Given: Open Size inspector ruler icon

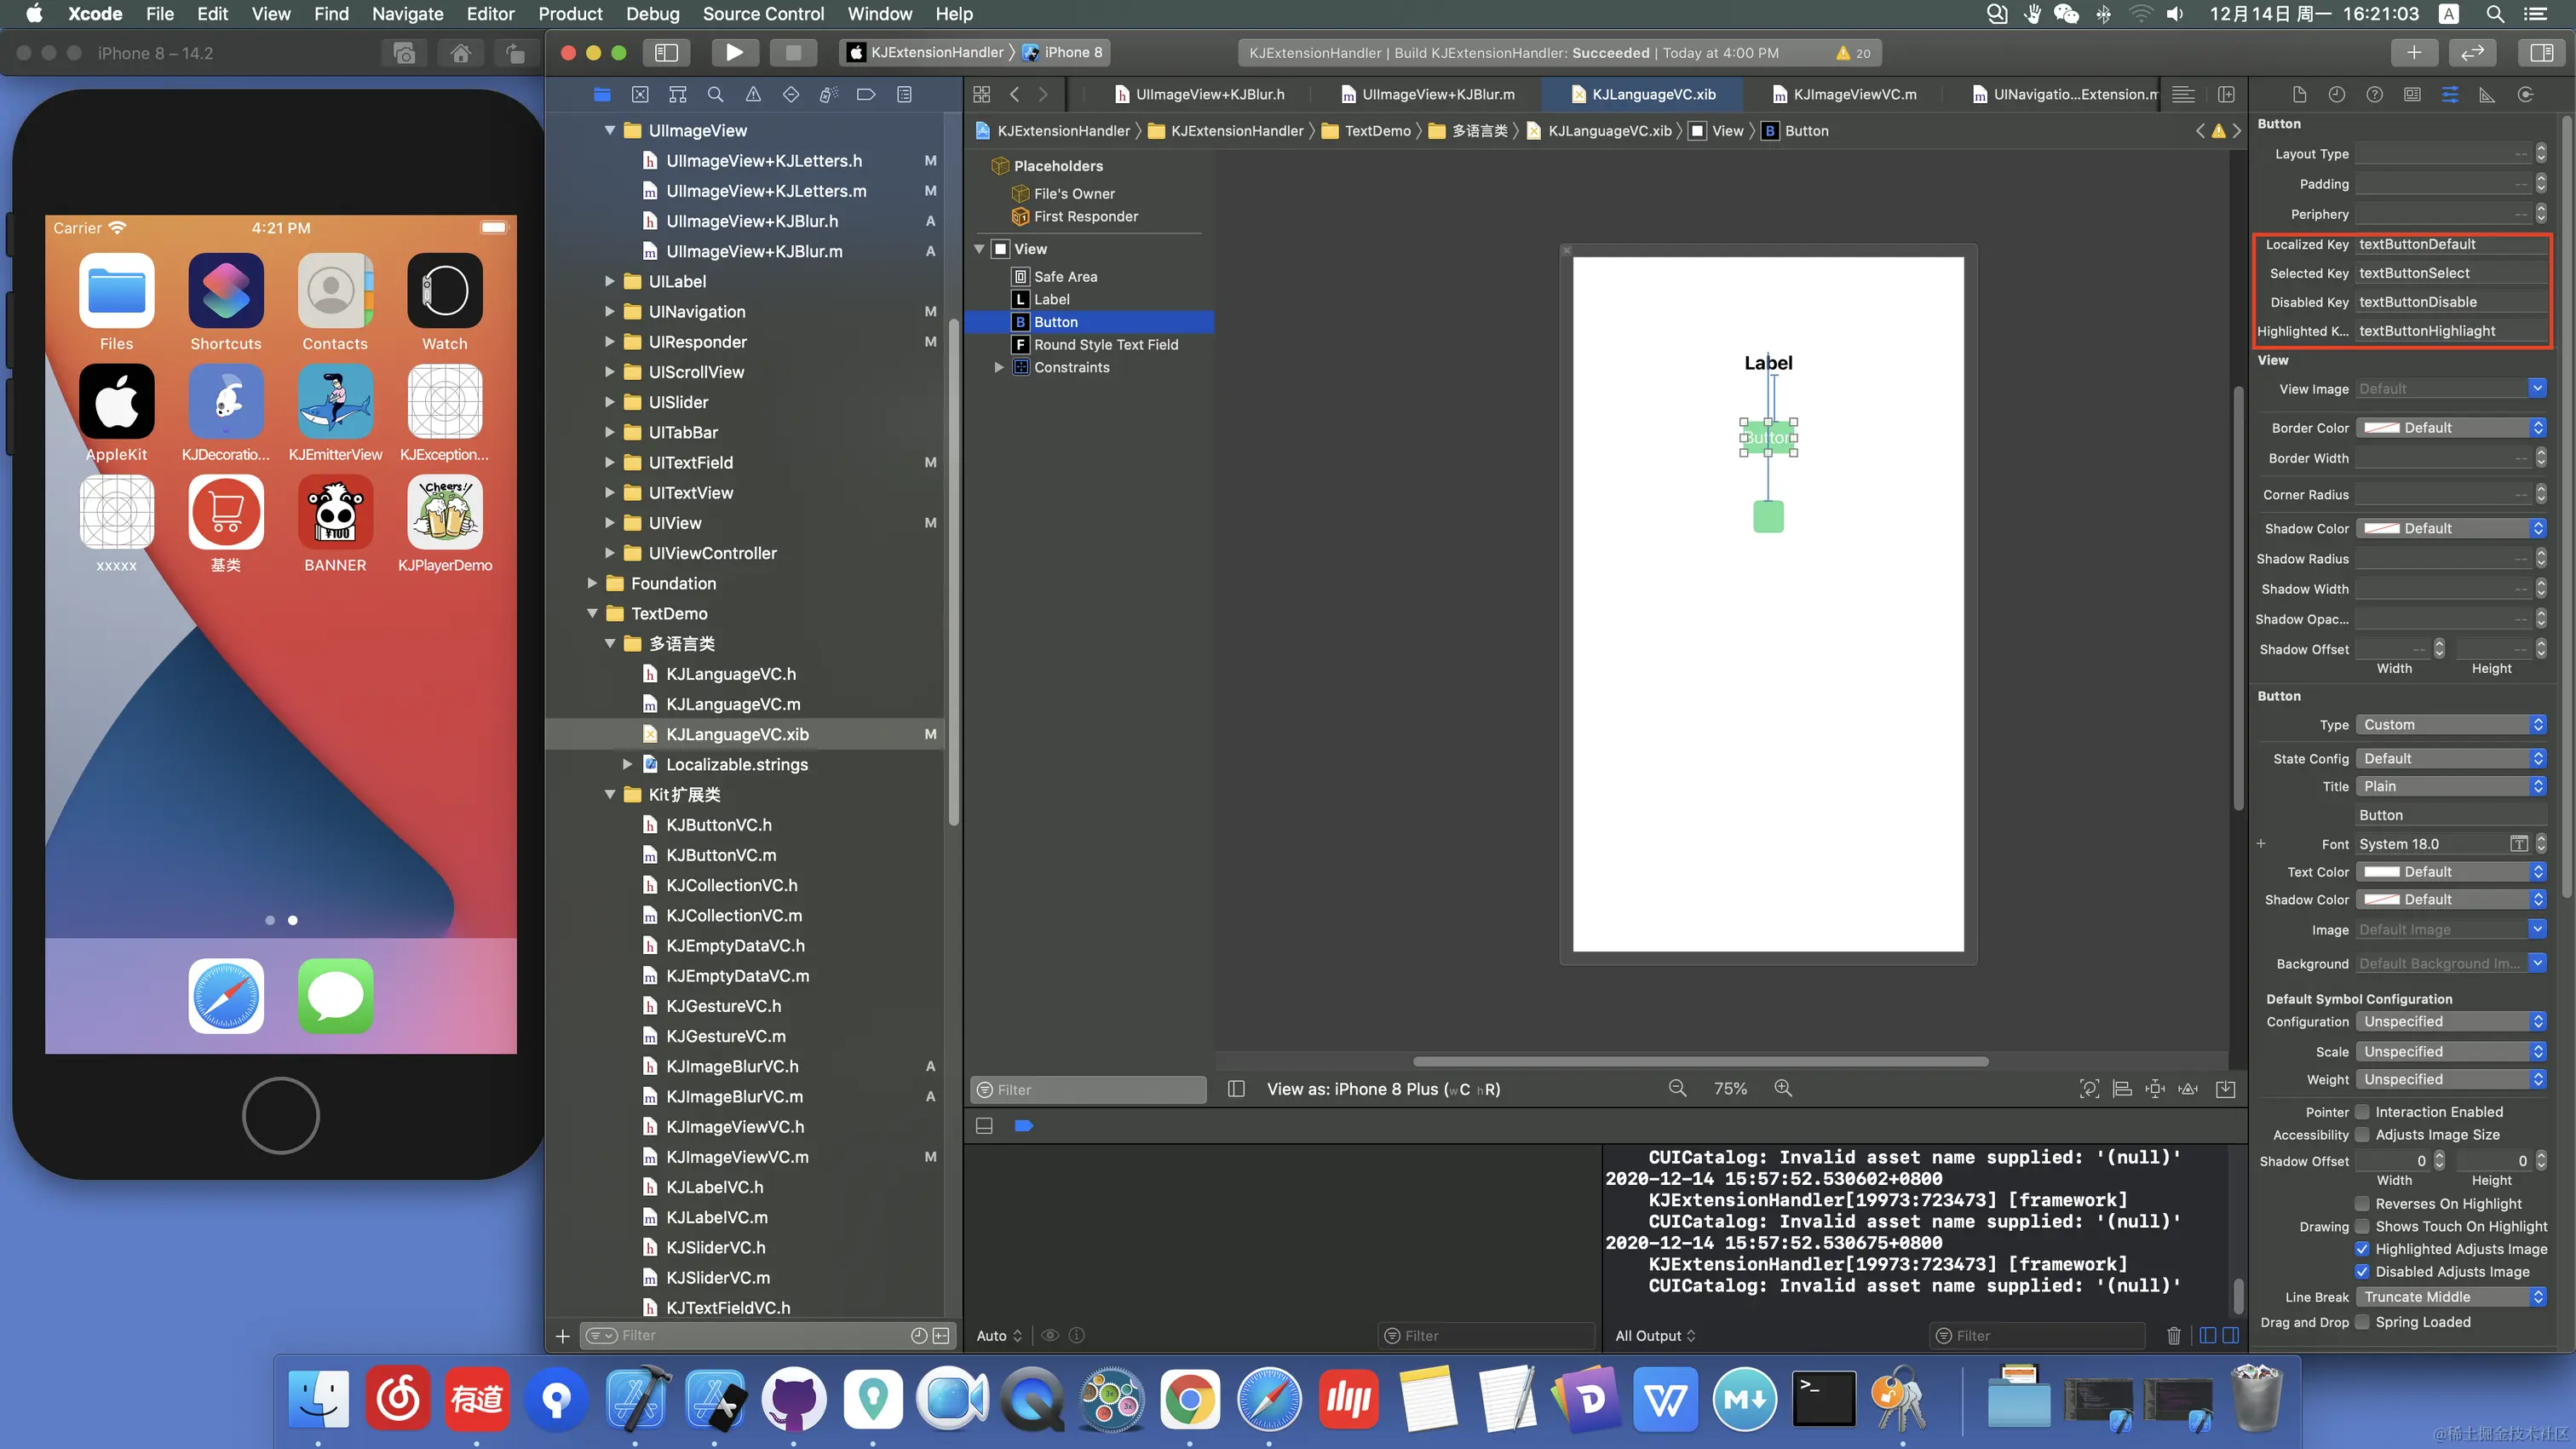Looking at the screenshot, I should point(2487,94).
